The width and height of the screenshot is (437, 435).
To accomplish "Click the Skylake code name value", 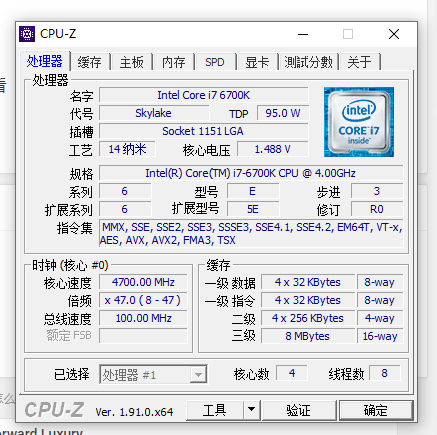I will [x=154, y=113].
